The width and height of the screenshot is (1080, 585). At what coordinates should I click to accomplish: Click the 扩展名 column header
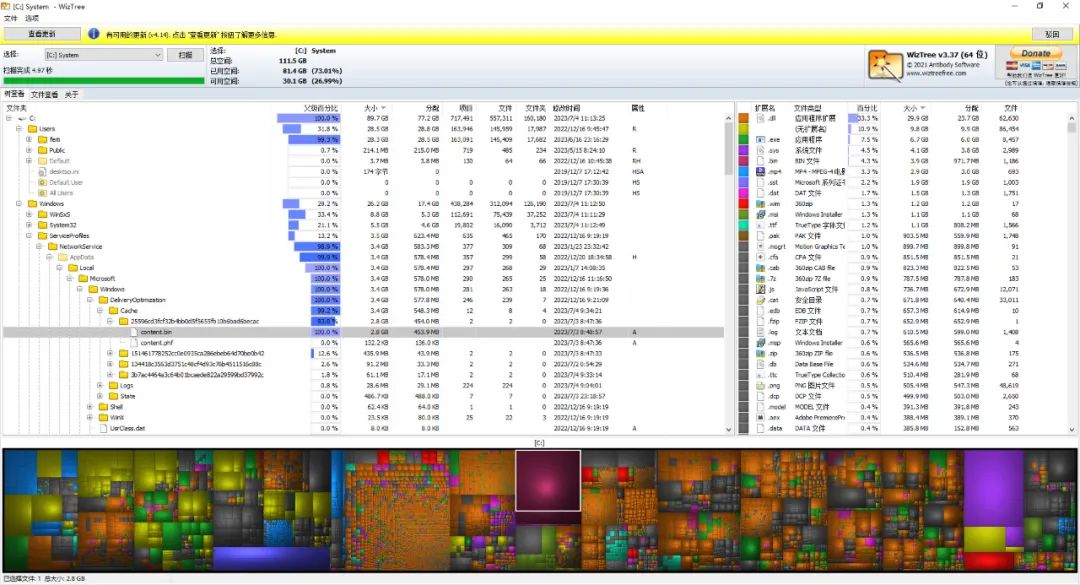[765, 108]
